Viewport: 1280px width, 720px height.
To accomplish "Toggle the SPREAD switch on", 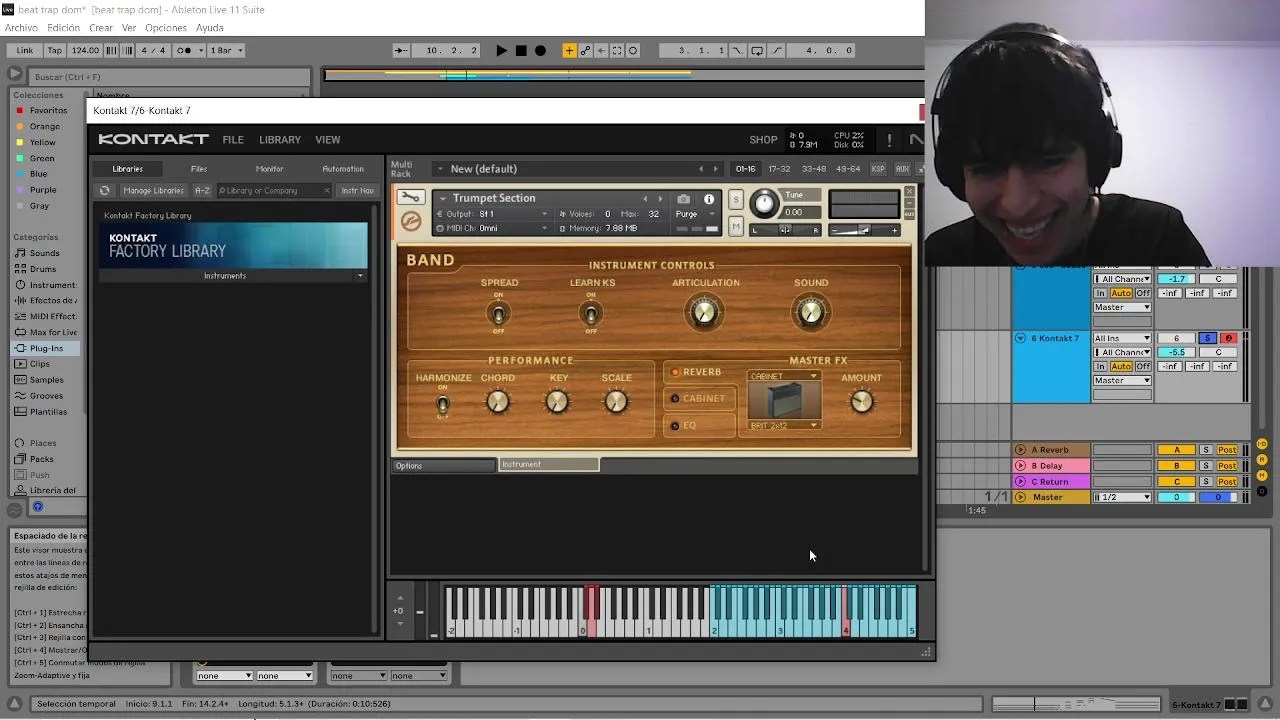I will (x=498, y=314).
